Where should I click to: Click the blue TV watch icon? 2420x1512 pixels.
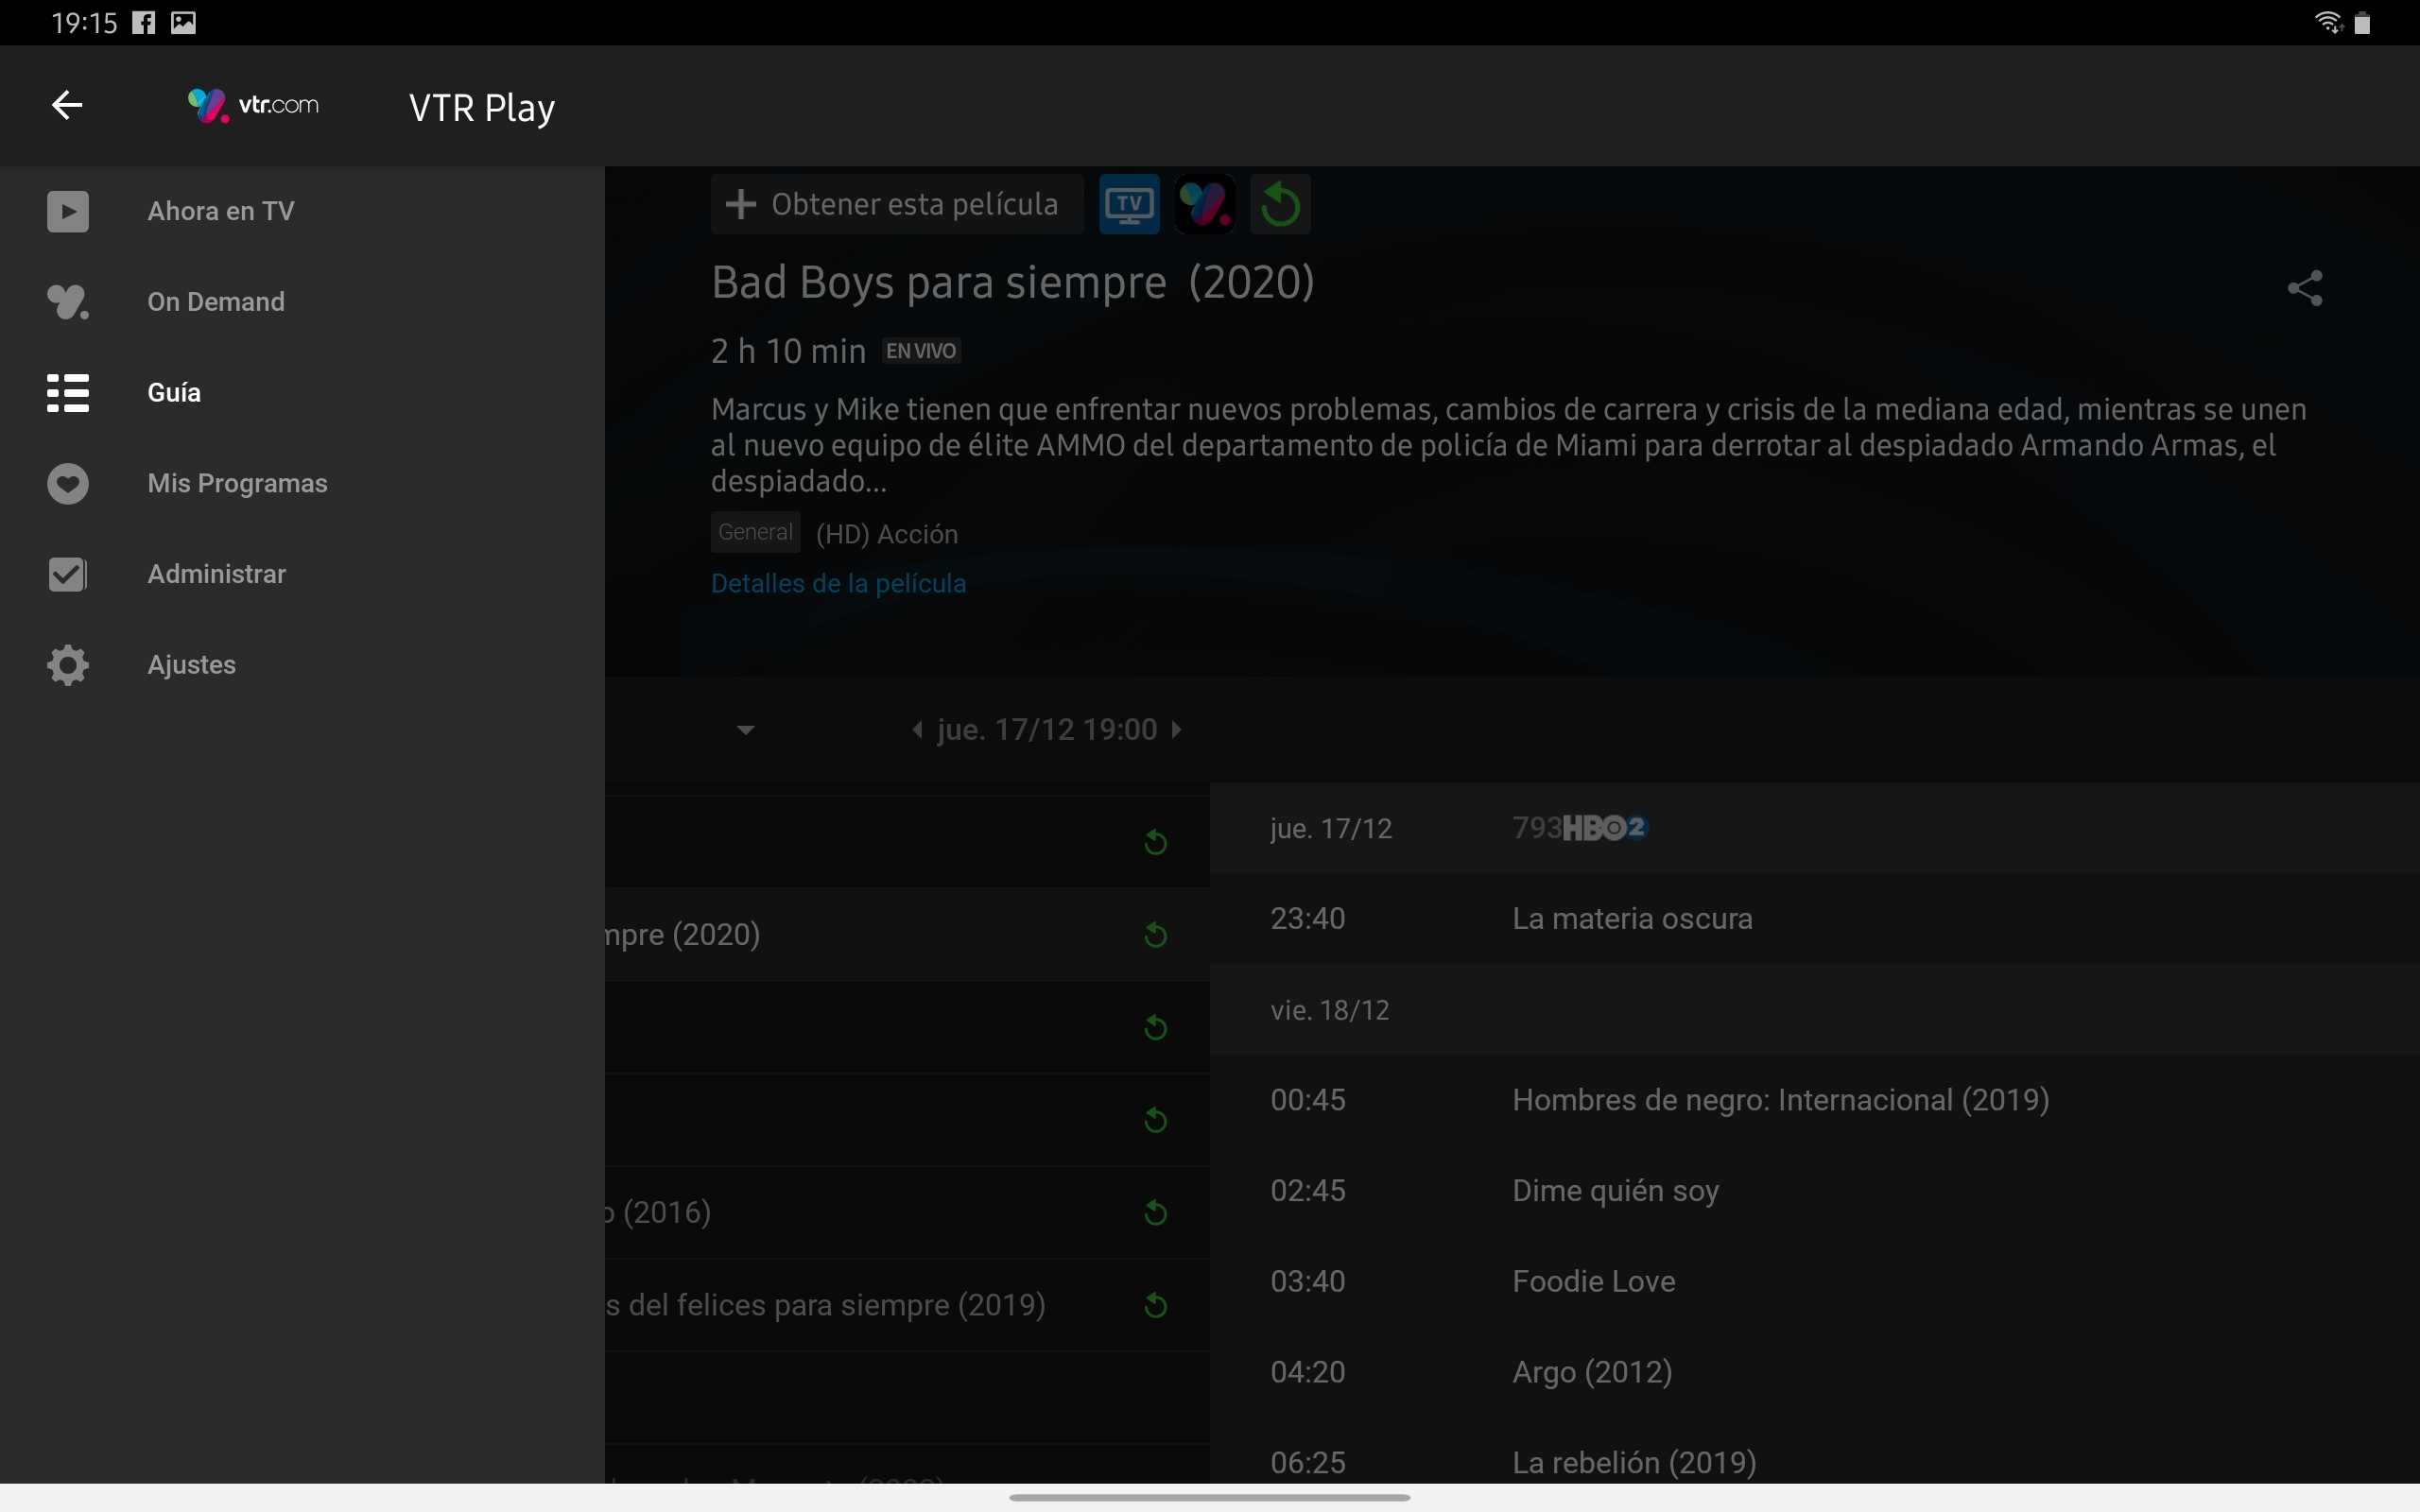pos(1128,205)
